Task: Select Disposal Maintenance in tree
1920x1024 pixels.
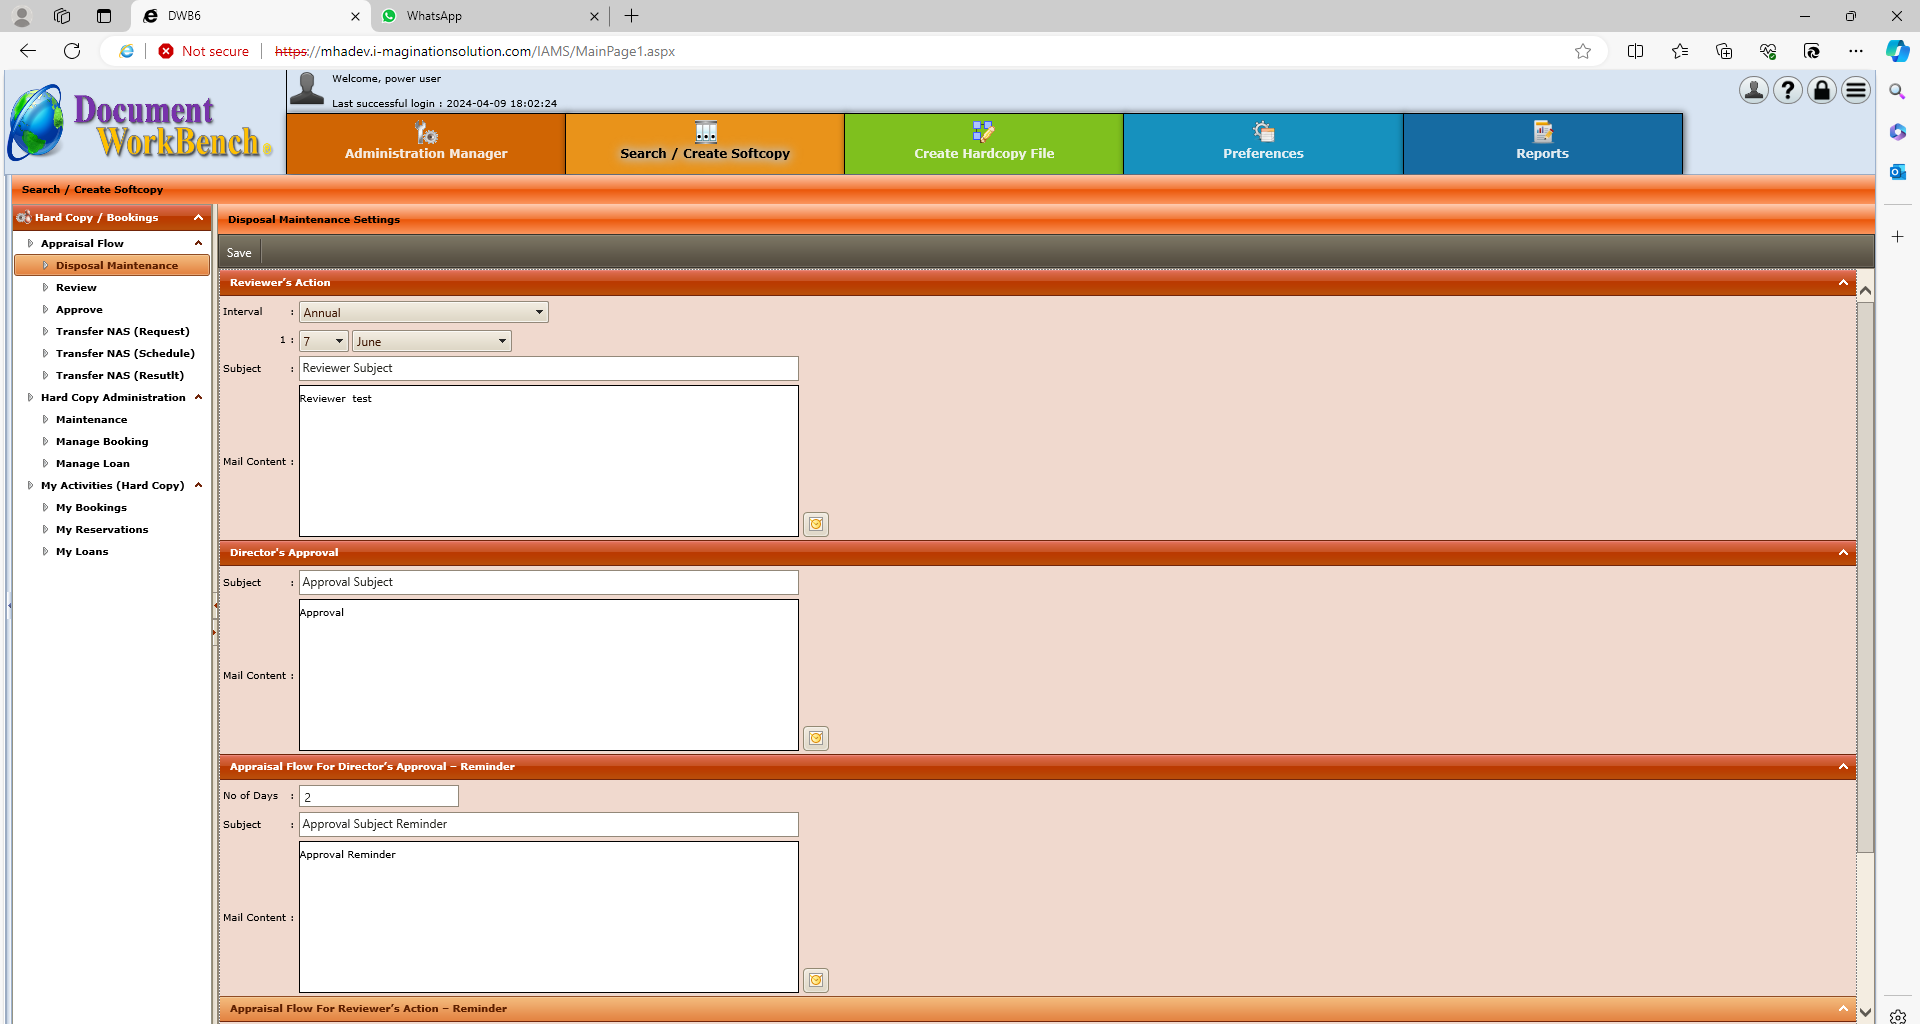Action: [112, 265]
